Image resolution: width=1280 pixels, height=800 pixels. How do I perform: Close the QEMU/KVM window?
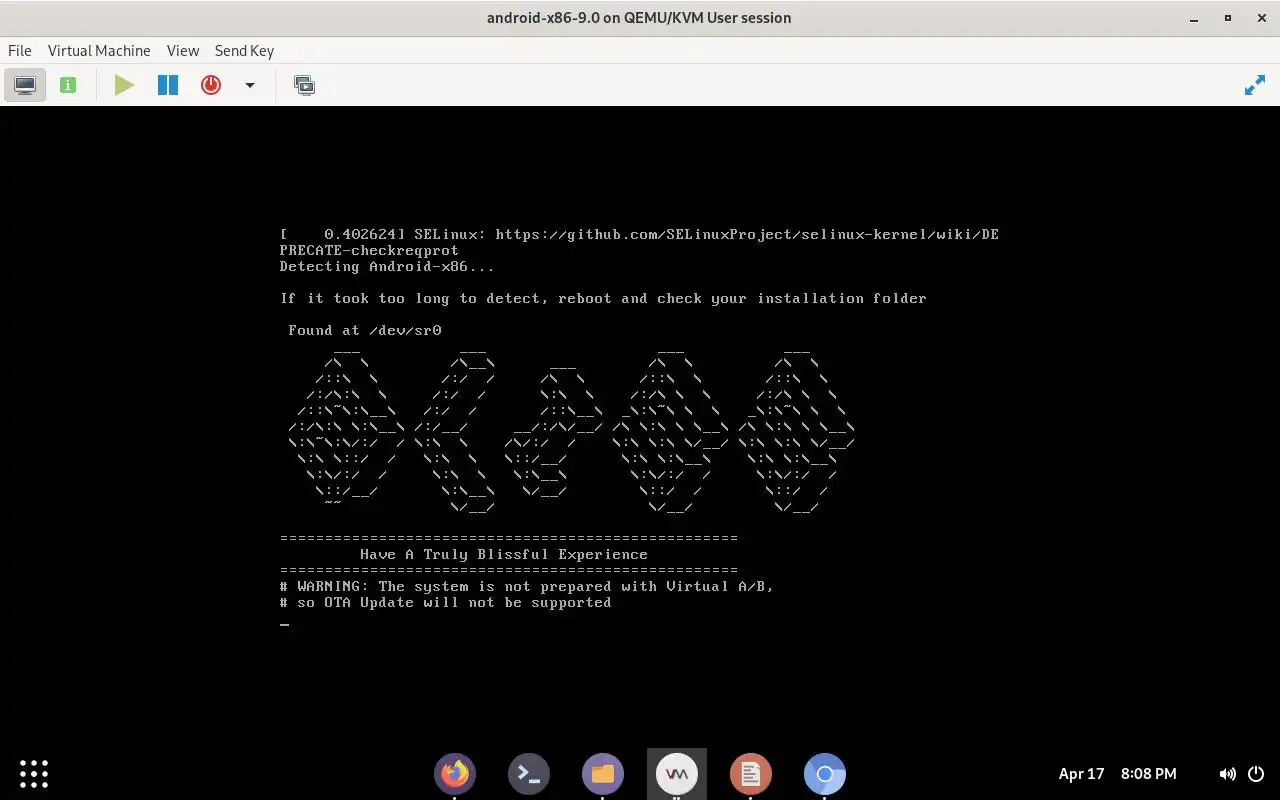tap(1261, 18)
